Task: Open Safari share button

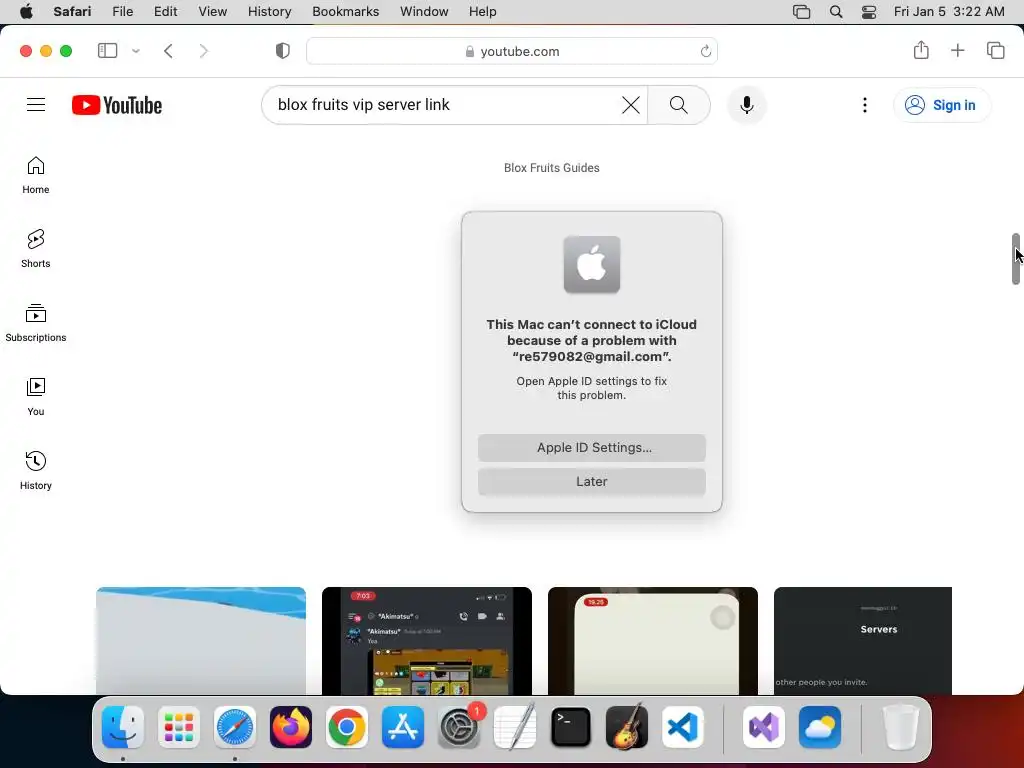Action: click(x=921, y=50)
